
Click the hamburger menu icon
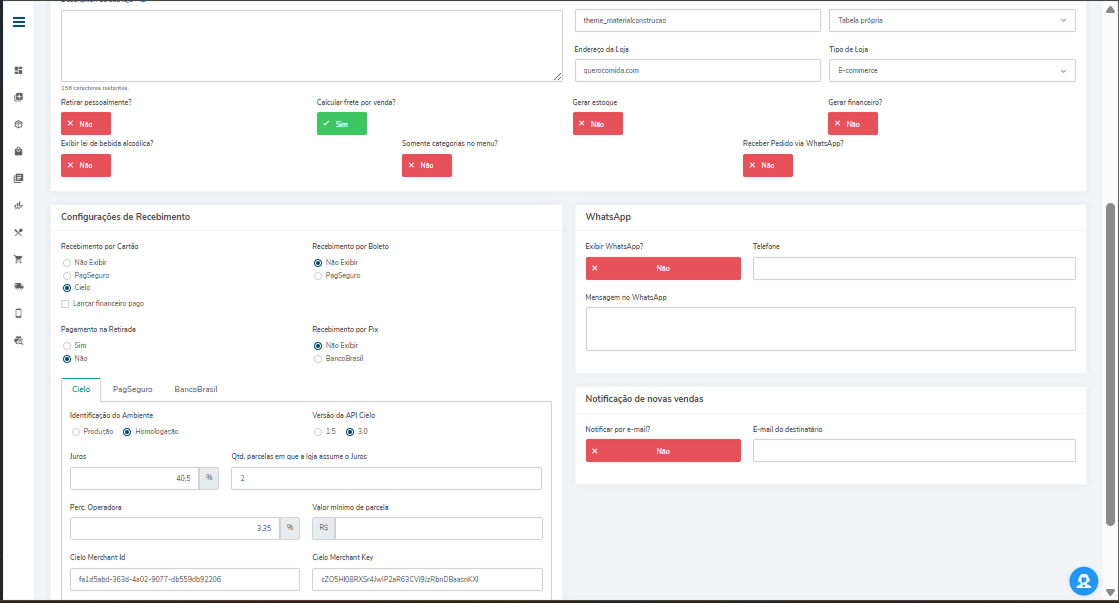click(19, 22)
